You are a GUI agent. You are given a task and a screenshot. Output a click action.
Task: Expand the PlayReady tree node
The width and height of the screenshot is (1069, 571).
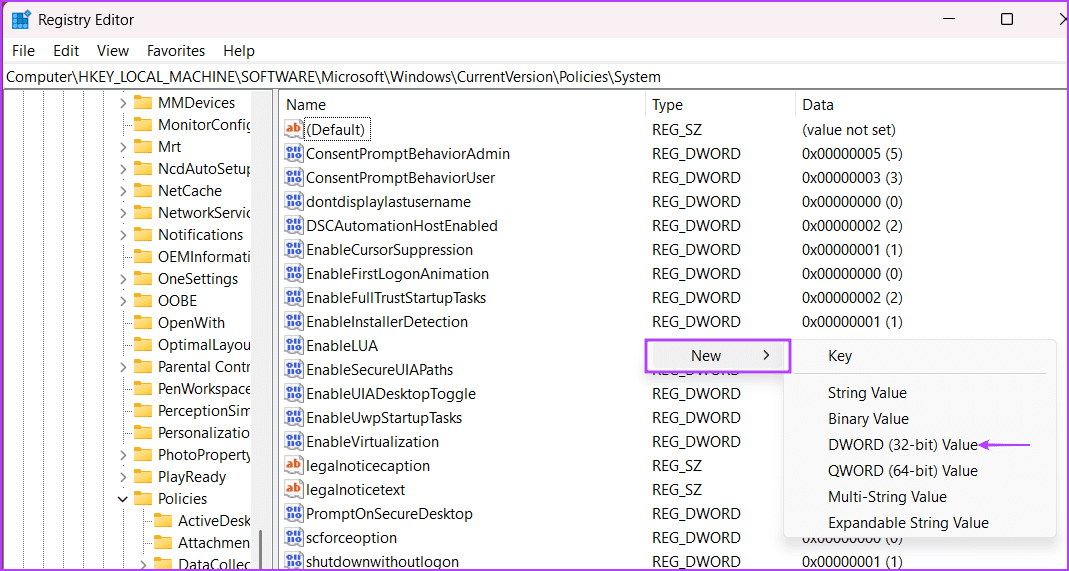123,477
